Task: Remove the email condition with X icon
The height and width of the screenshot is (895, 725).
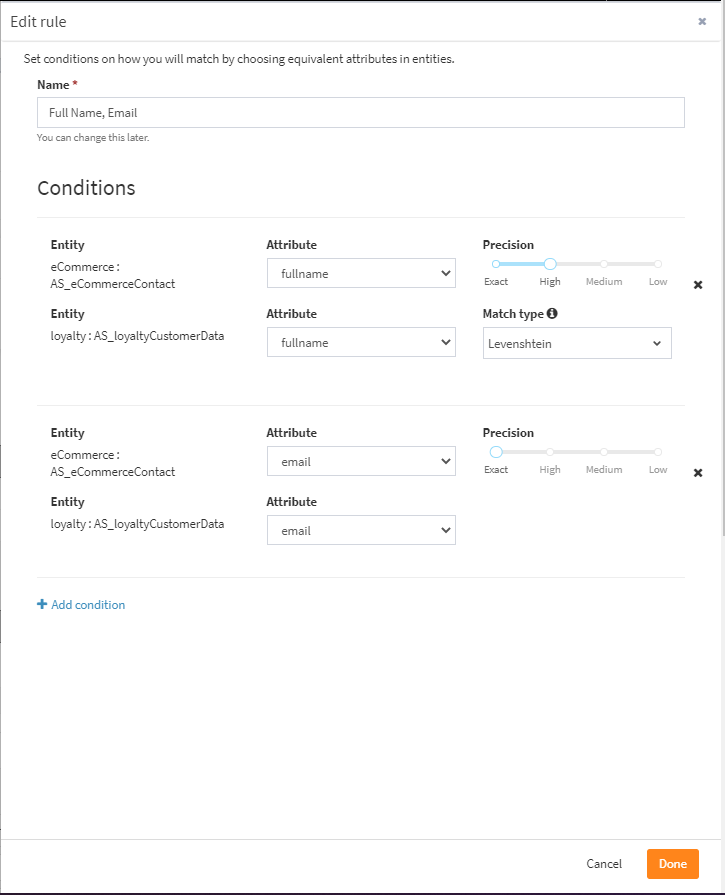Action: click(x=698, y=473)
